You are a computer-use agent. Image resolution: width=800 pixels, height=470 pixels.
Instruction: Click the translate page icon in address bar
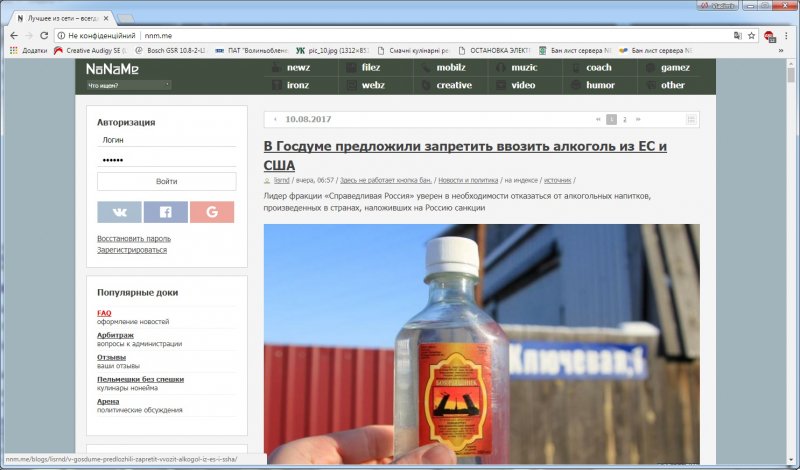[x=738, y=36]
